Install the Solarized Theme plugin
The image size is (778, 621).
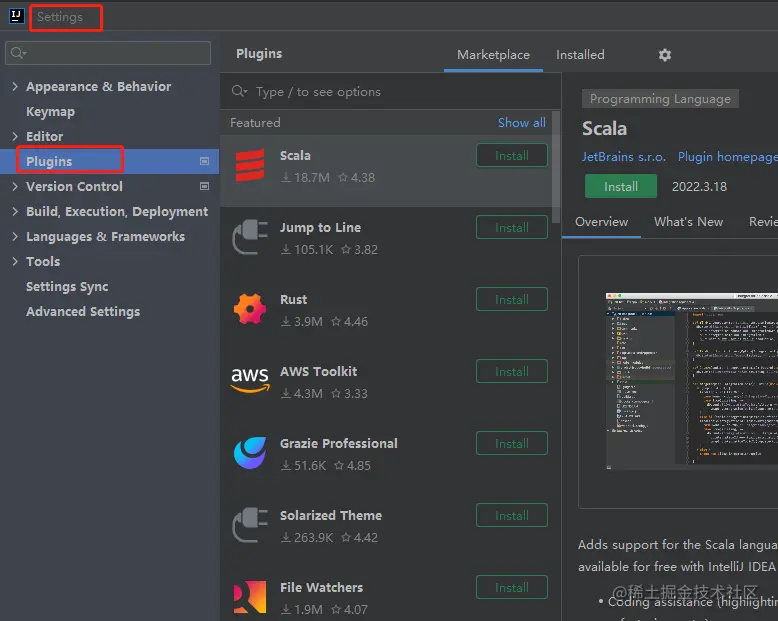(512, 515)
